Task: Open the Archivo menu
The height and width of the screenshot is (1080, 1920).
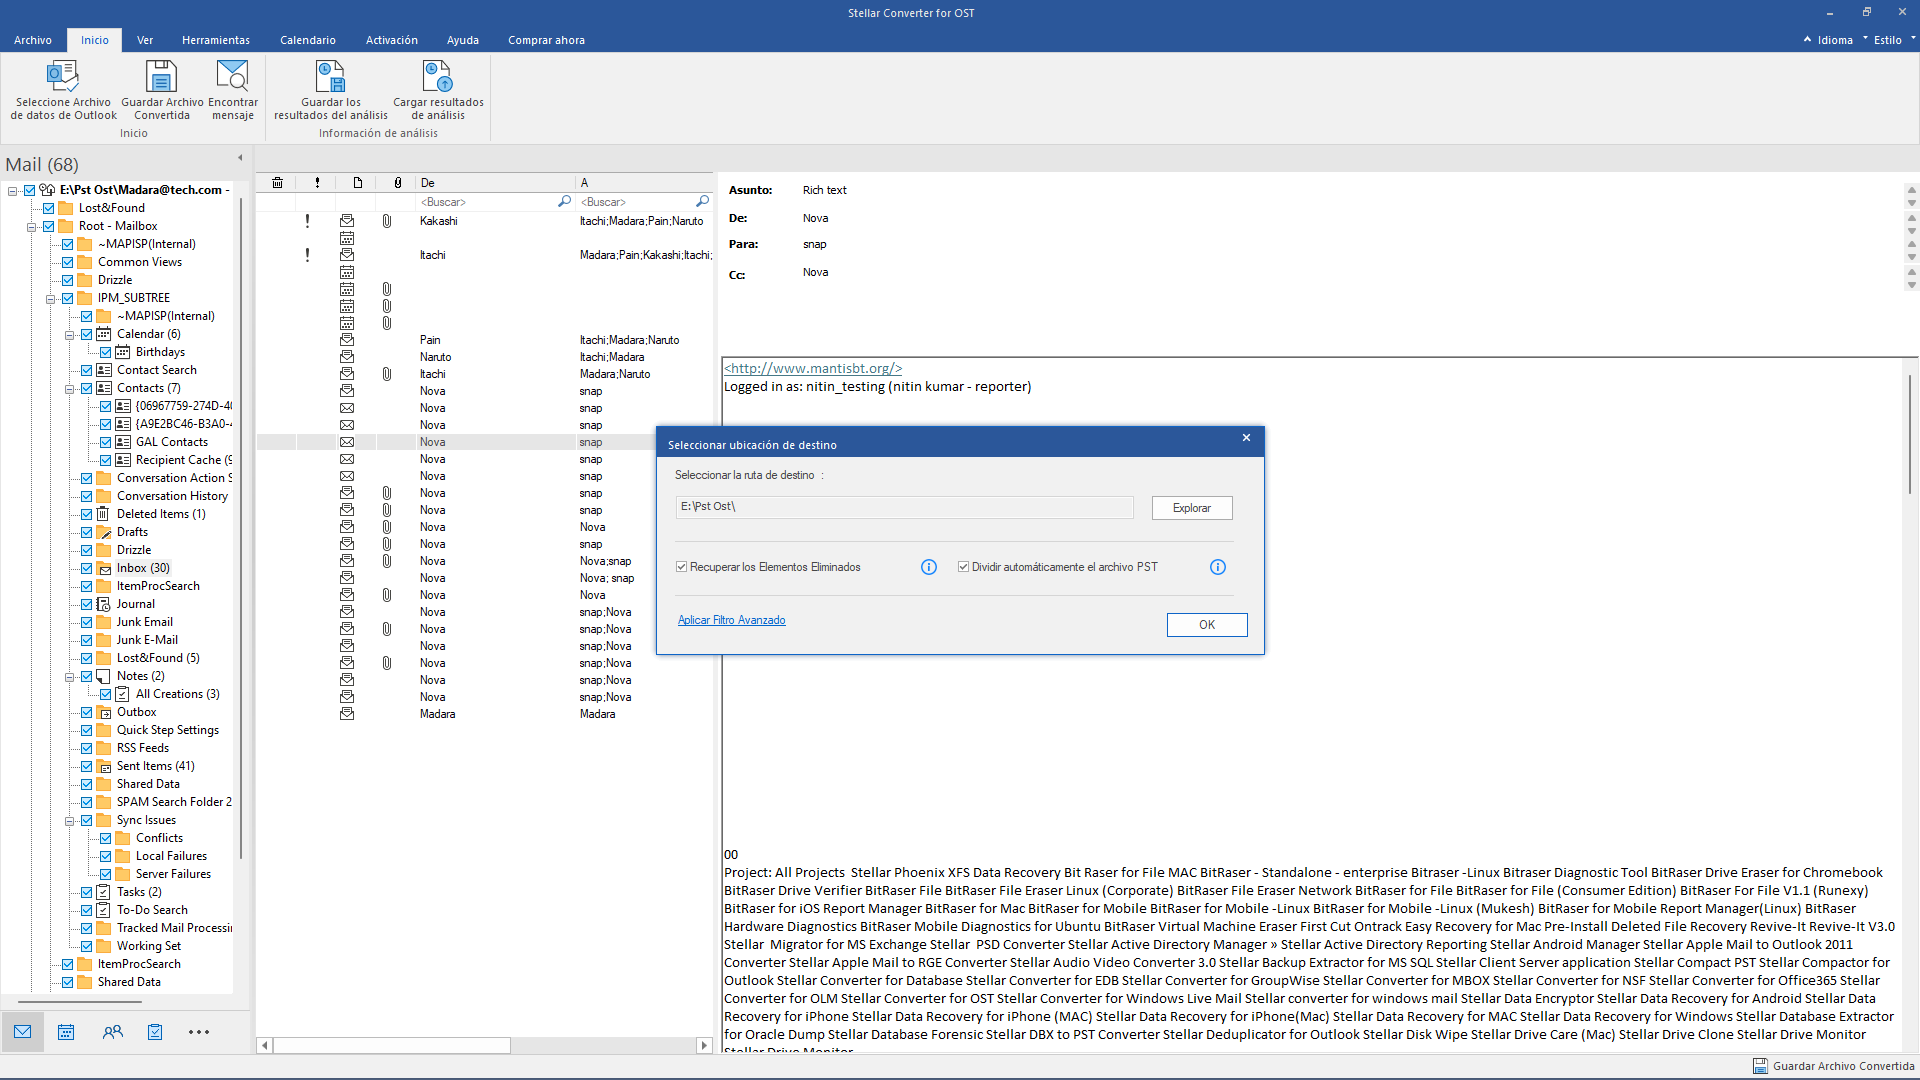Action: tap(33, 40)
